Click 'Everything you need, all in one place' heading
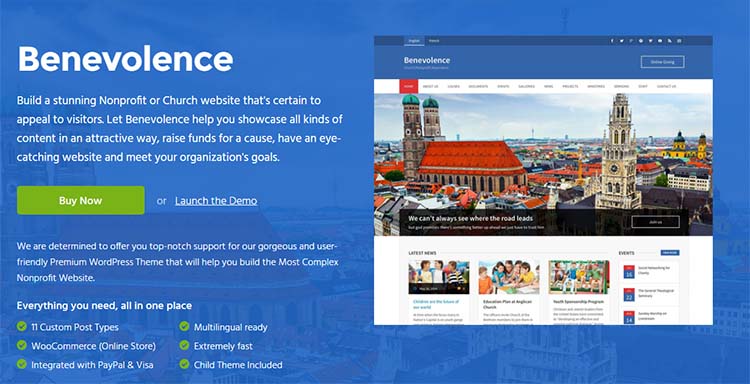The width and height of the screenshot is (750, 384). pyautogui.click(x=104, y=306)
